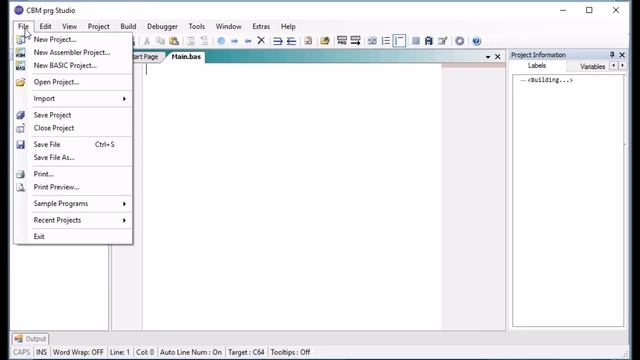Close the Project Information panel
The image size is (640, 360).
[622, 55]
